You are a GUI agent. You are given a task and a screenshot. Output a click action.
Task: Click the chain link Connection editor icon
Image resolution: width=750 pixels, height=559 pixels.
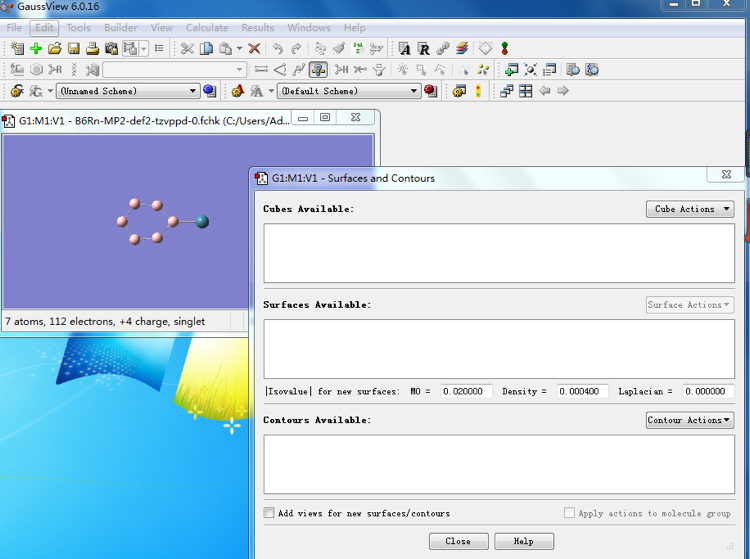(x=442, y=48)
